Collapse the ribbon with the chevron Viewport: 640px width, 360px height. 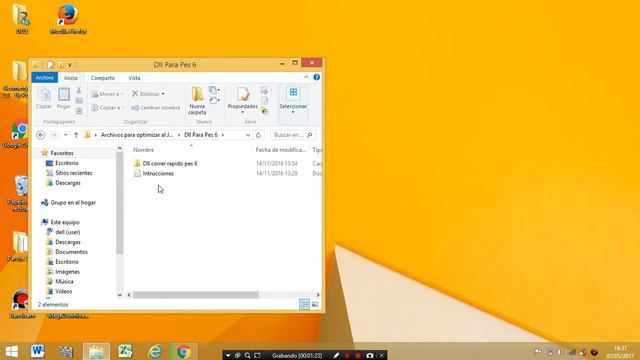pos(306,77)
